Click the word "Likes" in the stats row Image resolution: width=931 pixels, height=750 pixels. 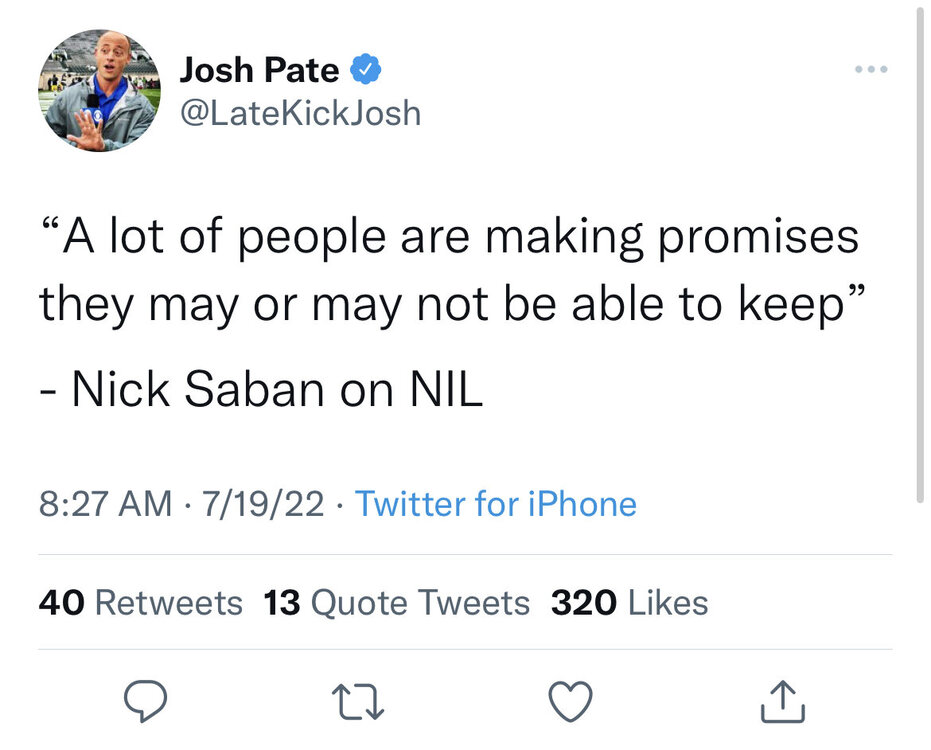click(668, 603)
